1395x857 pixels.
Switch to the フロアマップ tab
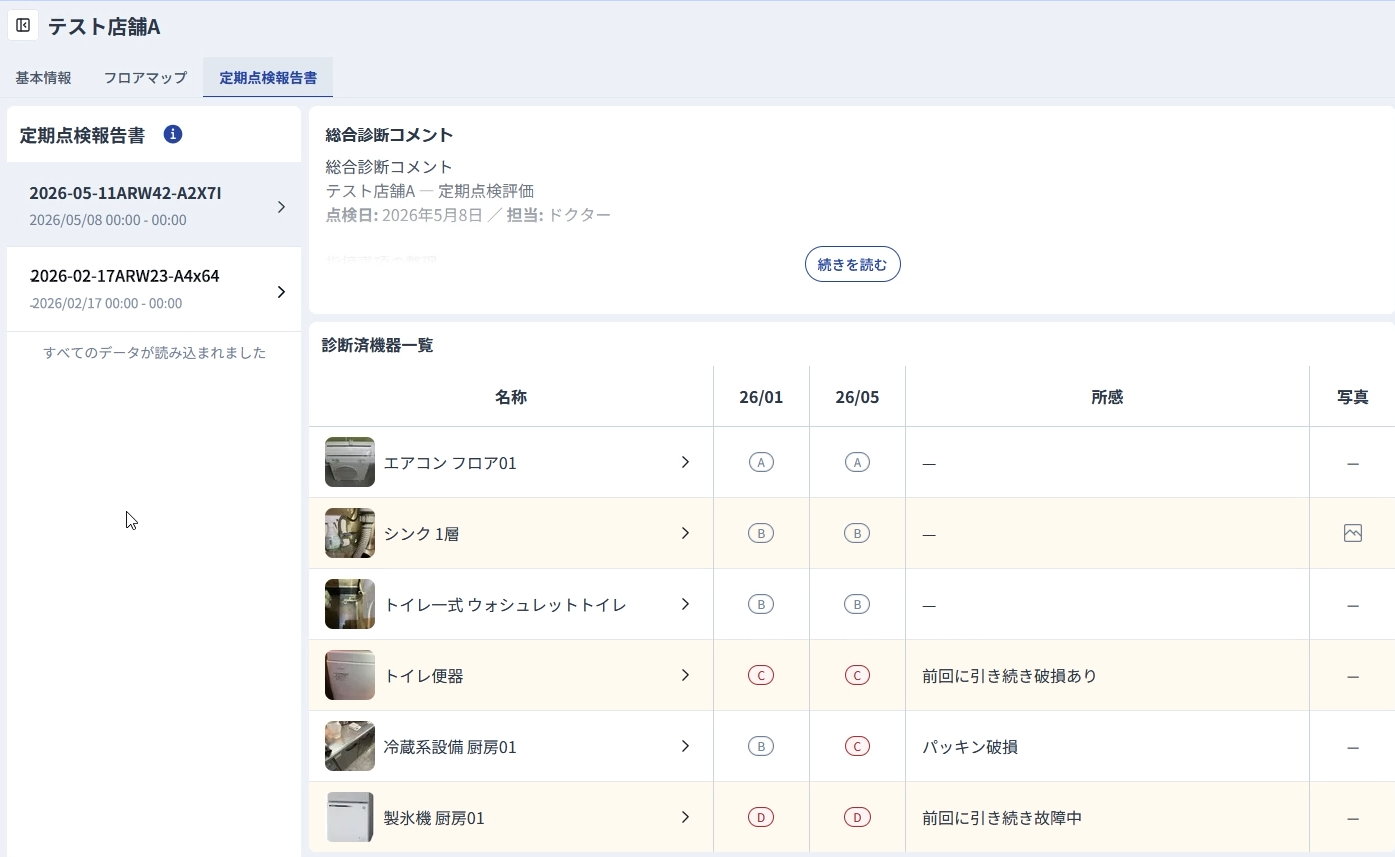145,77
